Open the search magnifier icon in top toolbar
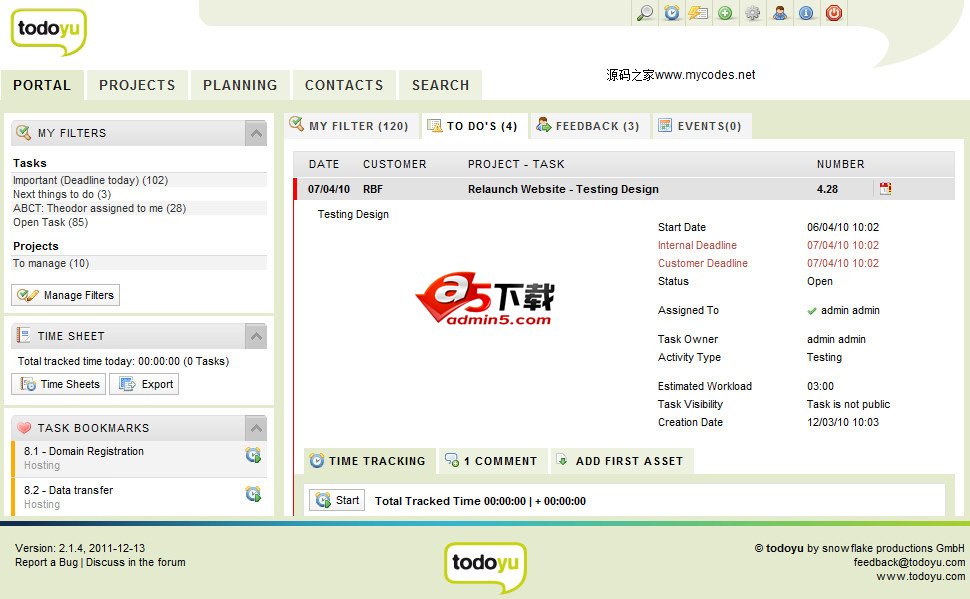The height and width of the screenshot is (599, 970). pos(645,13)
